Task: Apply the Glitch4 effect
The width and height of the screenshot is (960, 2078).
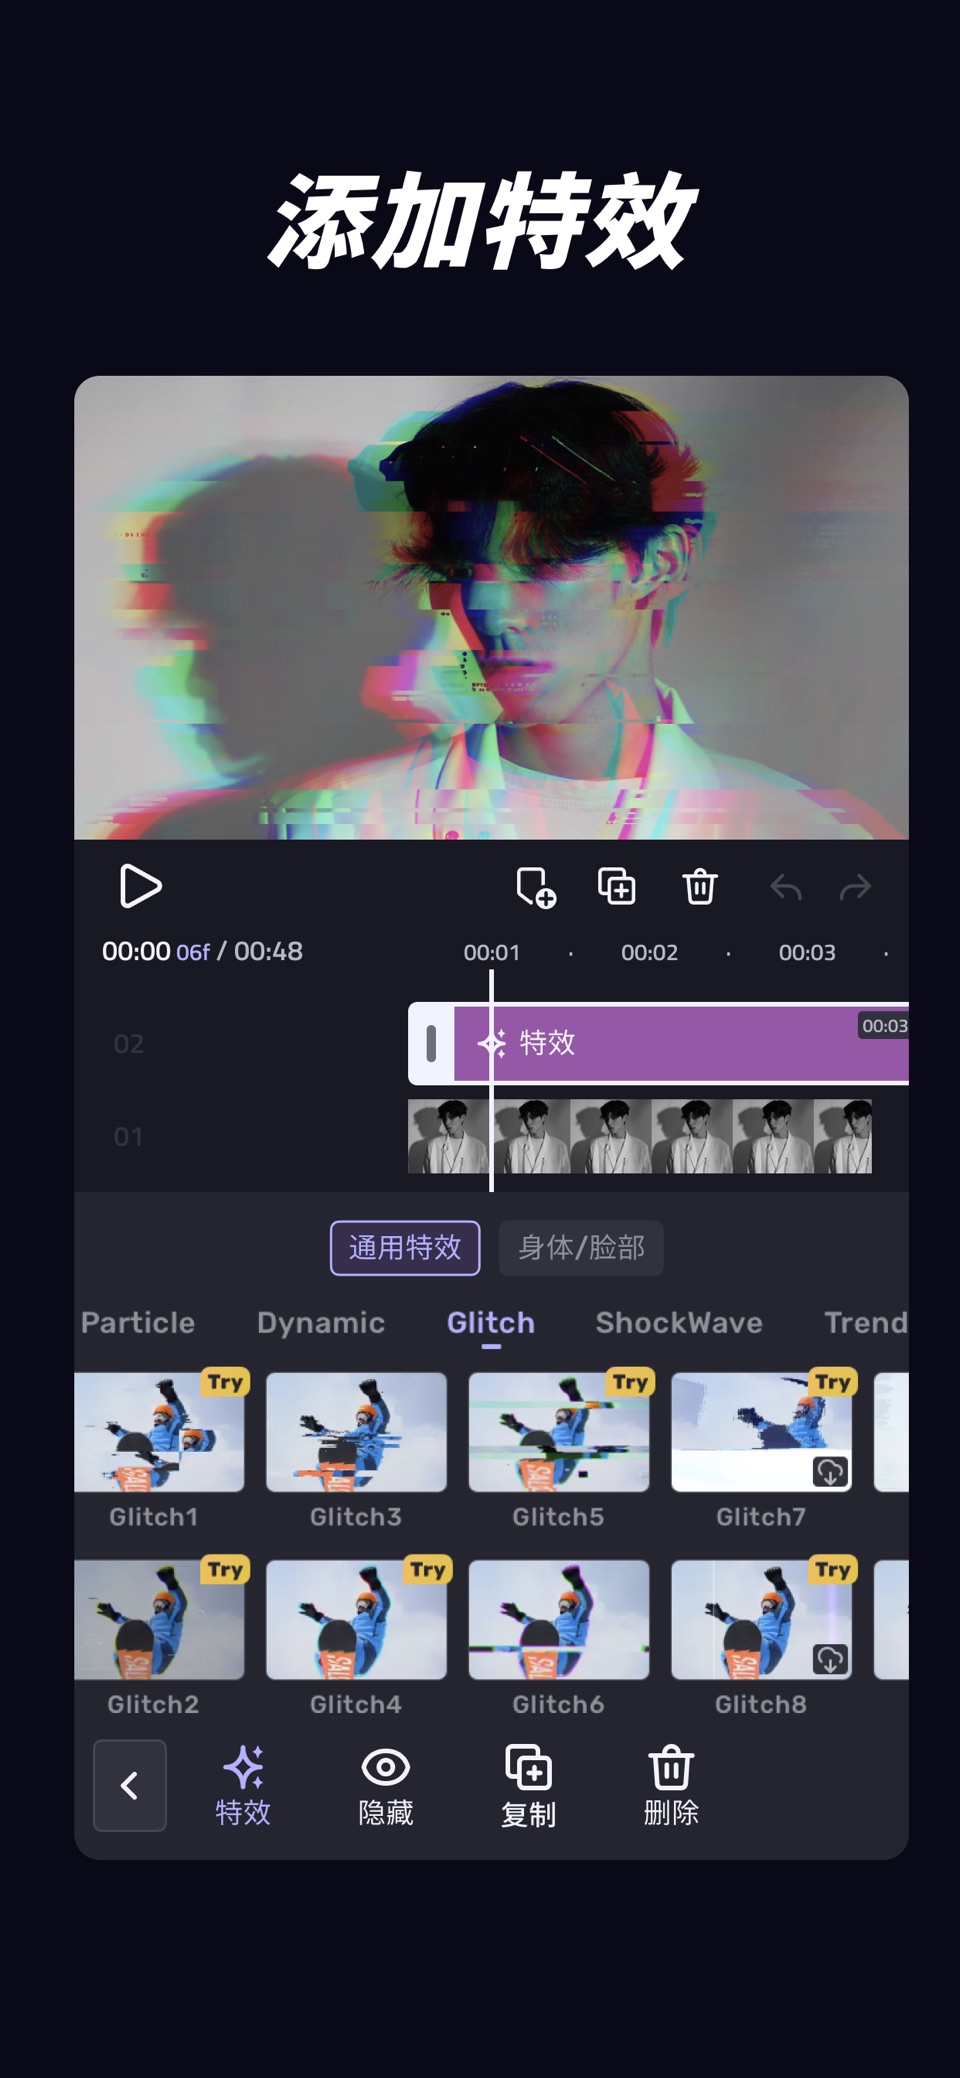Action: coord(356,1619)
